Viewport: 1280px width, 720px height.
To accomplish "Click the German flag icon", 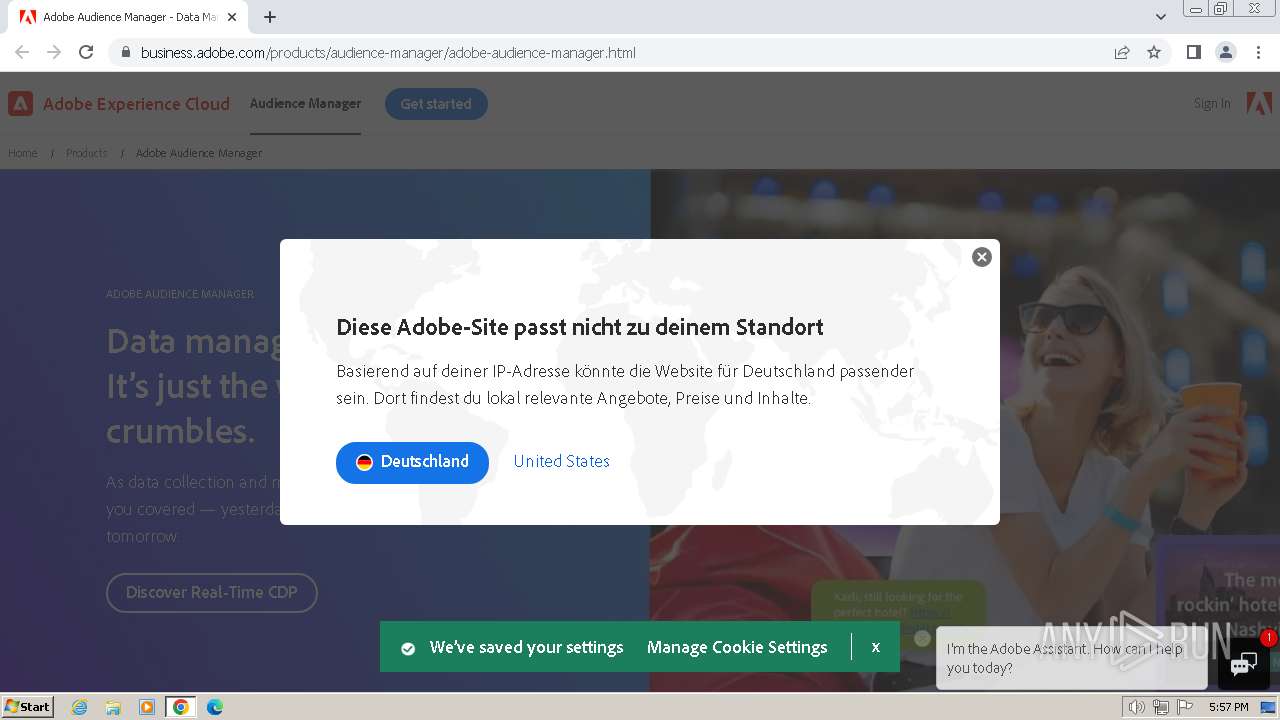I will tap(364, 462).
